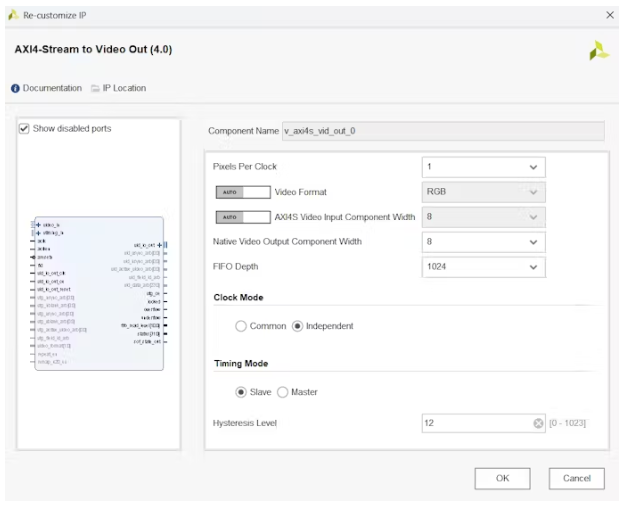Open the Documentation info icon
Screen dimensions: 620x515
[16, 88]
